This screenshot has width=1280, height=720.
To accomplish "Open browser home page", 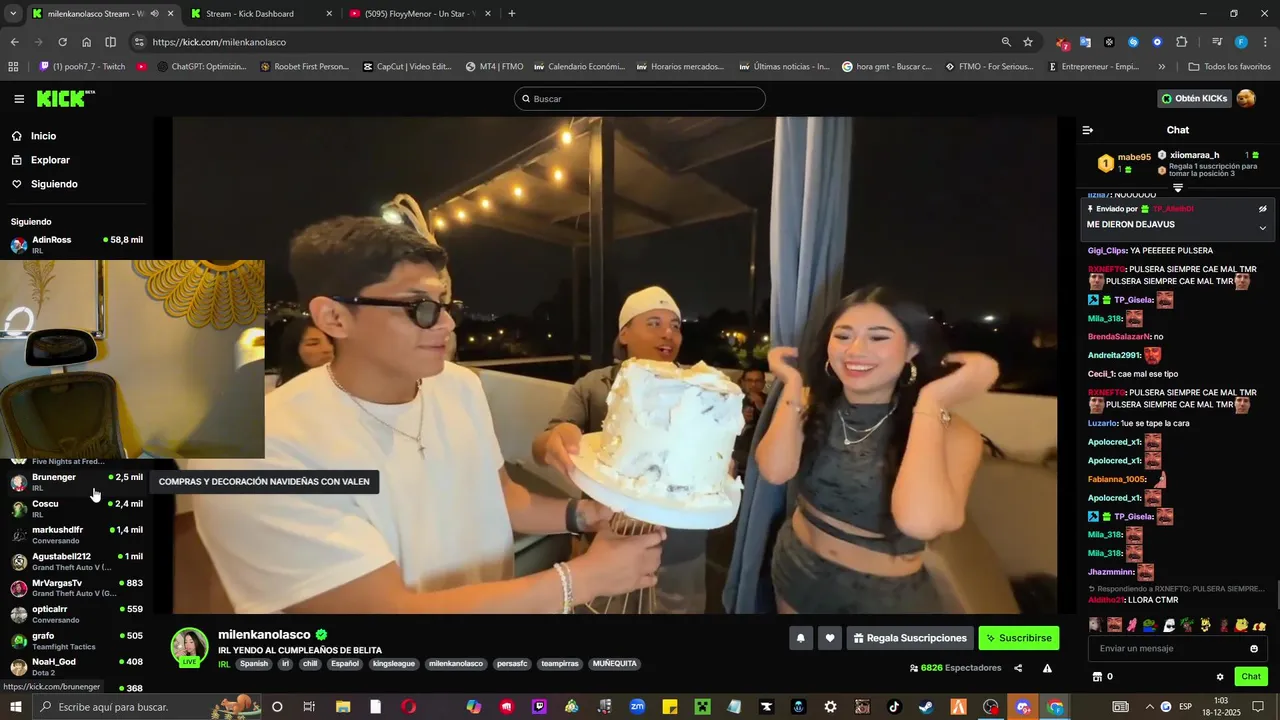I will [x=86, y=42].
